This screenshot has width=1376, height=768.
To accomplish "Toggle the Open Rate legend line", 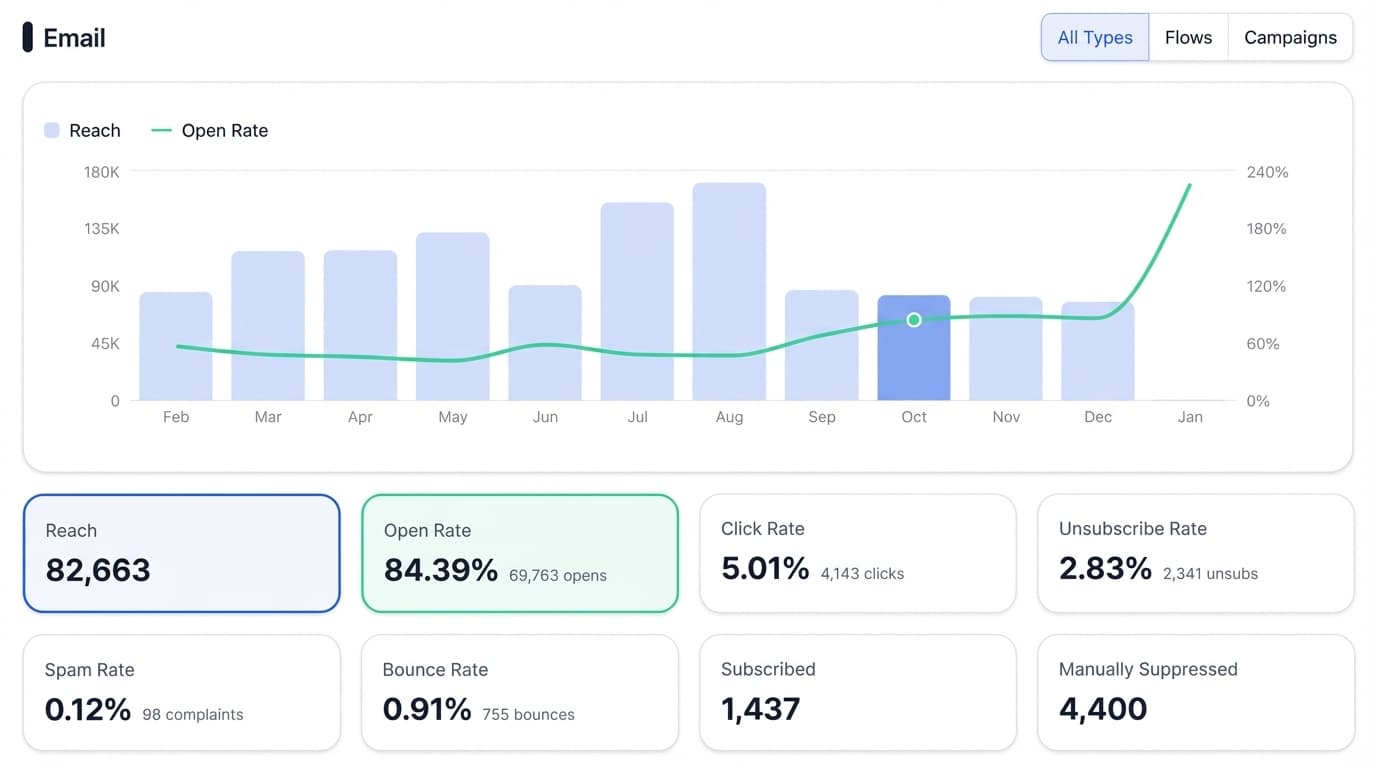I will [x=161, y=131].
